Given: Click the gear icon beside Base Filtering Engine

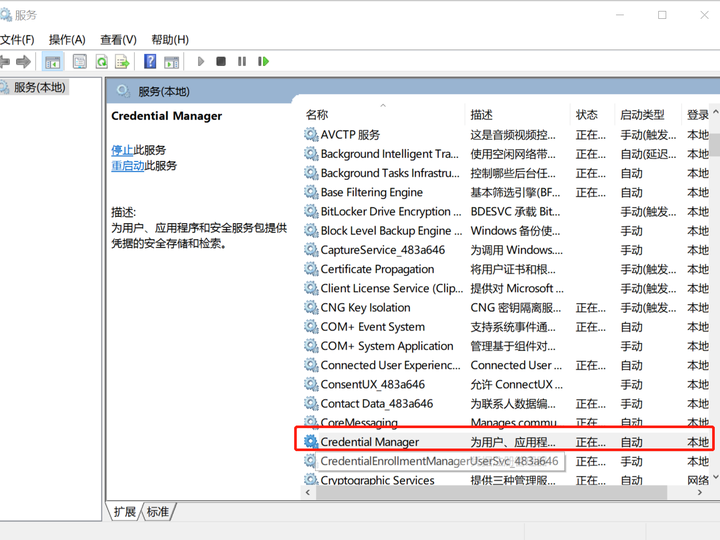Looking at the screenshot, I should click(311, 192).
